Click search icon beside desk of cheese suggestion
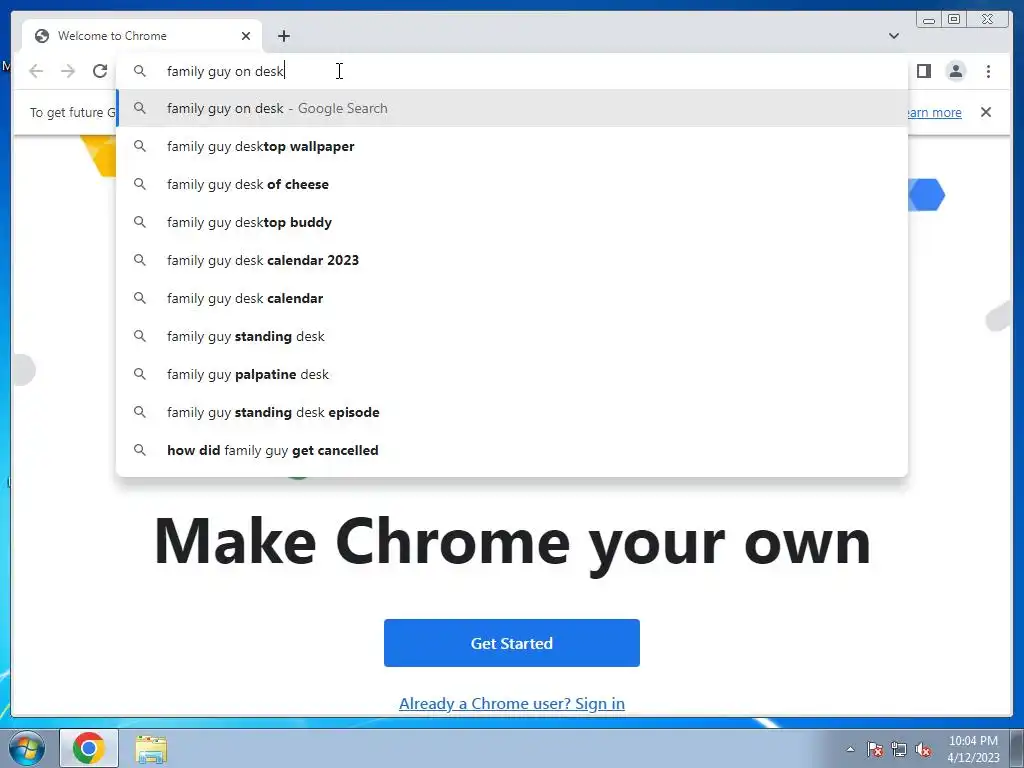The height and width of the screenshot is (768, 1024). point(140,184)
